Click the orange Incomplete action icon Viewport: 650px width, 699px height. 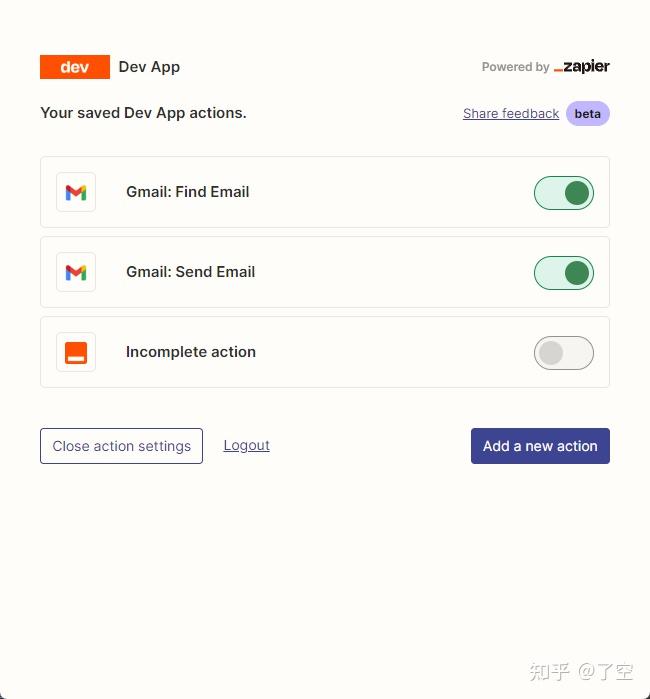76,352
